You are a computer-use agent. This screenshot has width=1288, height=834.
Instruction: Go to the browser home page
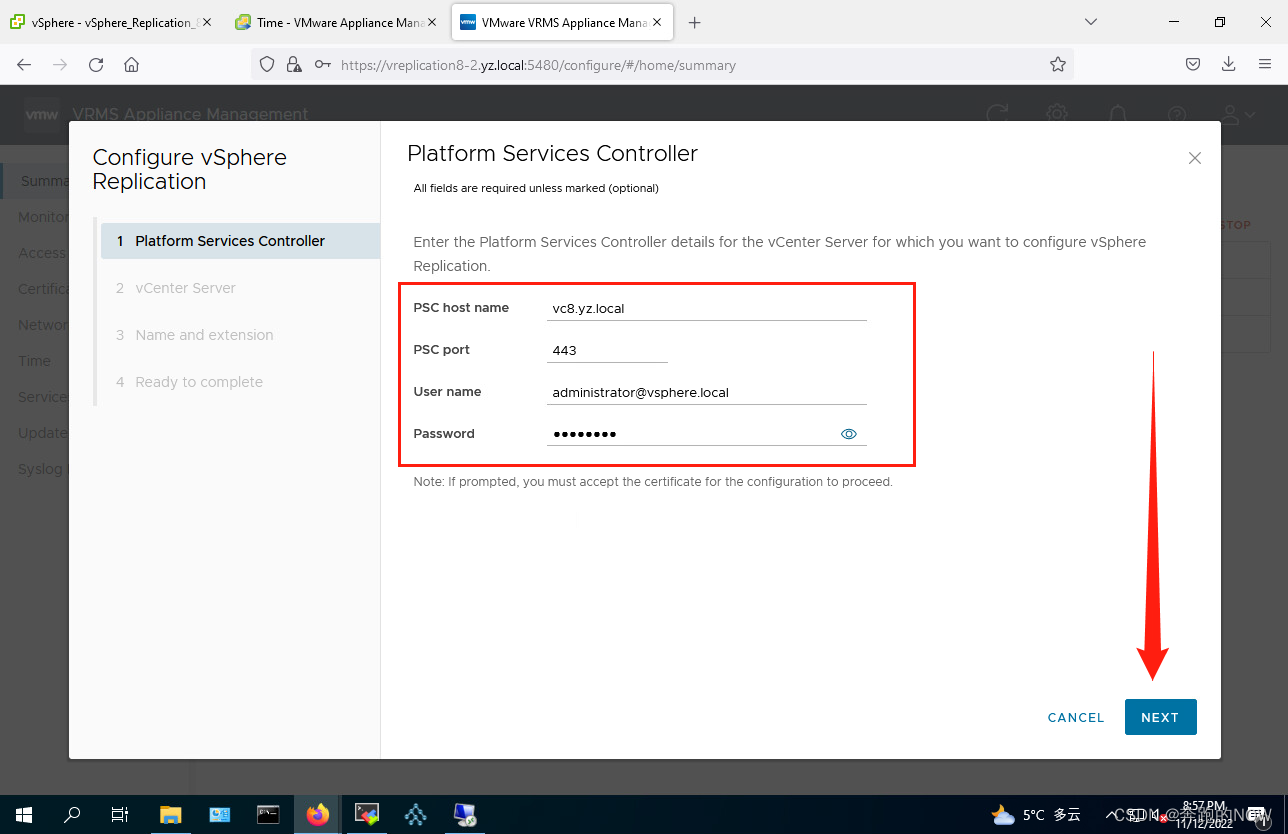coord(131,65)
